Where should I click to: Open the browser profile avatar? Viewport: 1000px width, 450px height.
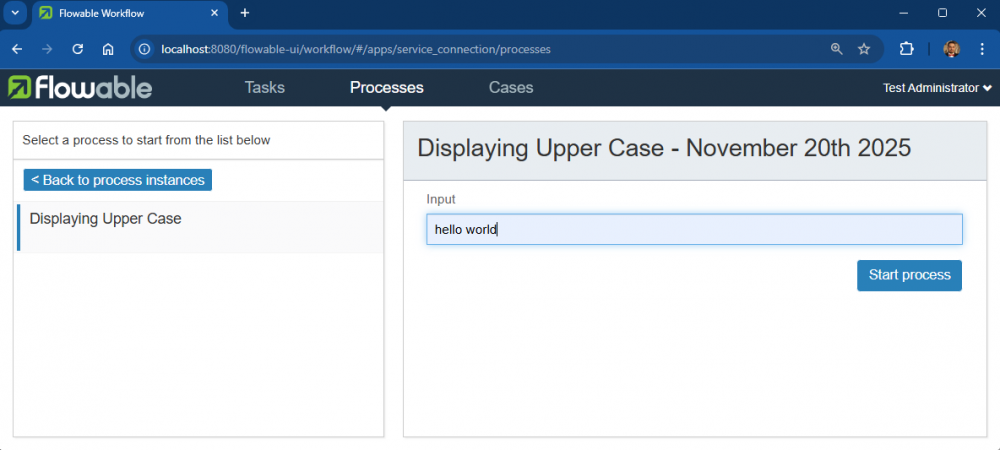click(x=951, y=49)
